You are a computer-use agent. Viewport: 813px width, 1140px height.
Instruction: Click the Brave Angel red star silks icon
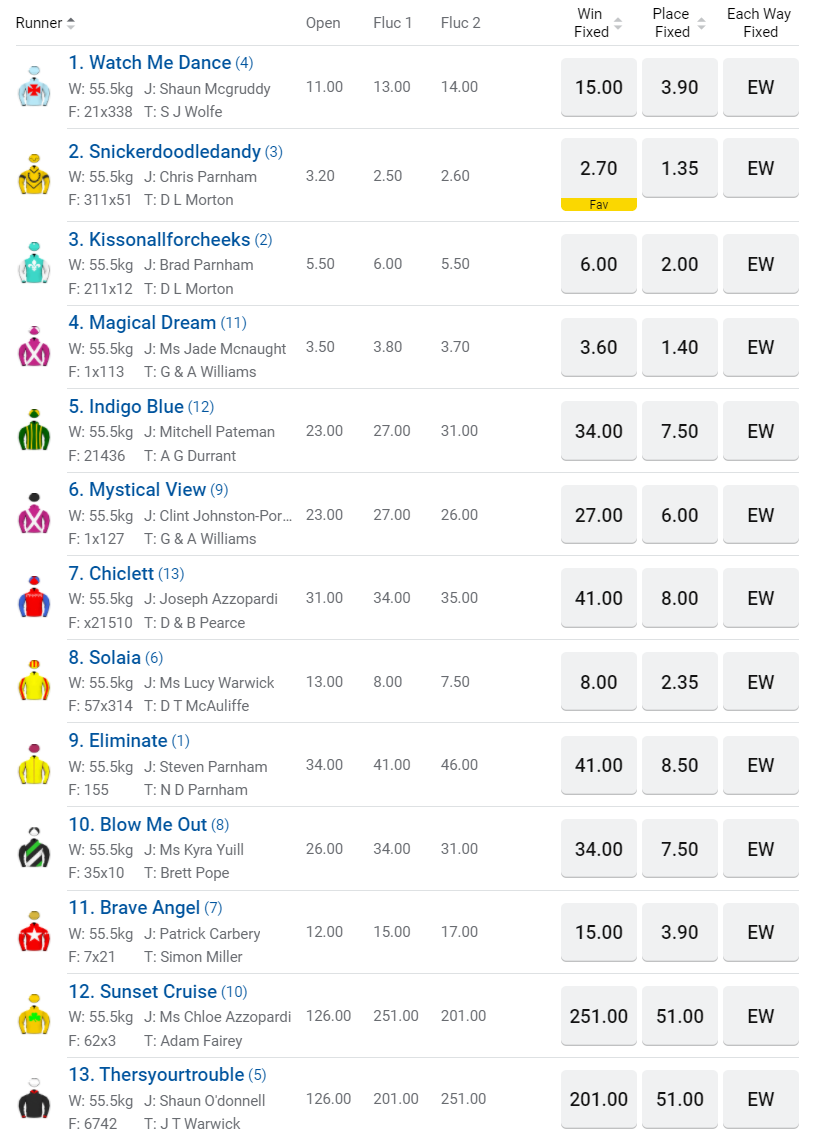pos(34,932)
